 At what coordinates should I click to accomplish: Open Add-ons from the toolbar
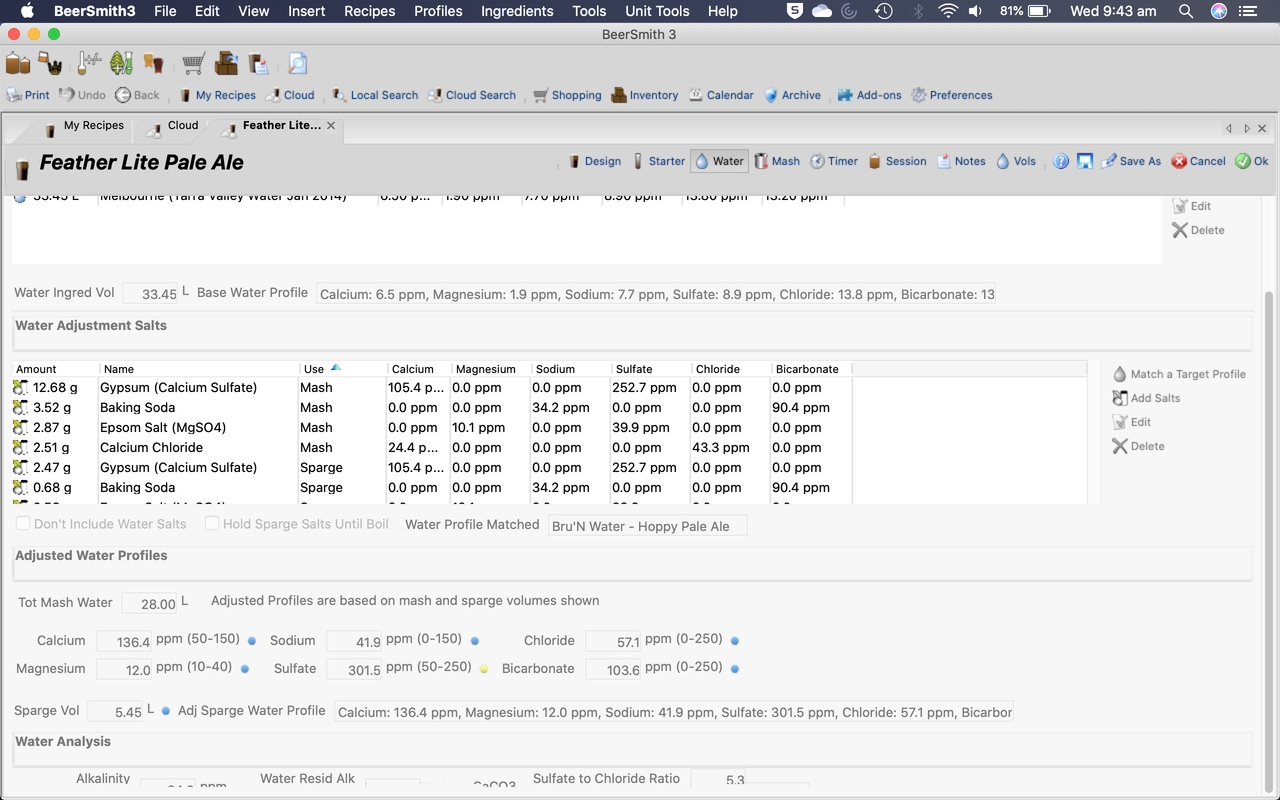(869, 95)
